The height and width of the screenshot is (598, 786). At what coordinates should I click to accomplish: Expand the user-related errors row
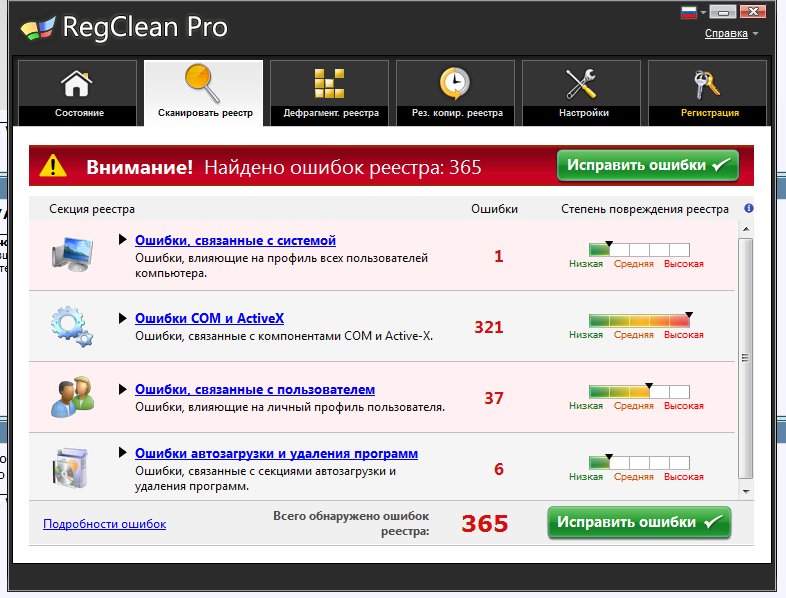coord(122,389)
